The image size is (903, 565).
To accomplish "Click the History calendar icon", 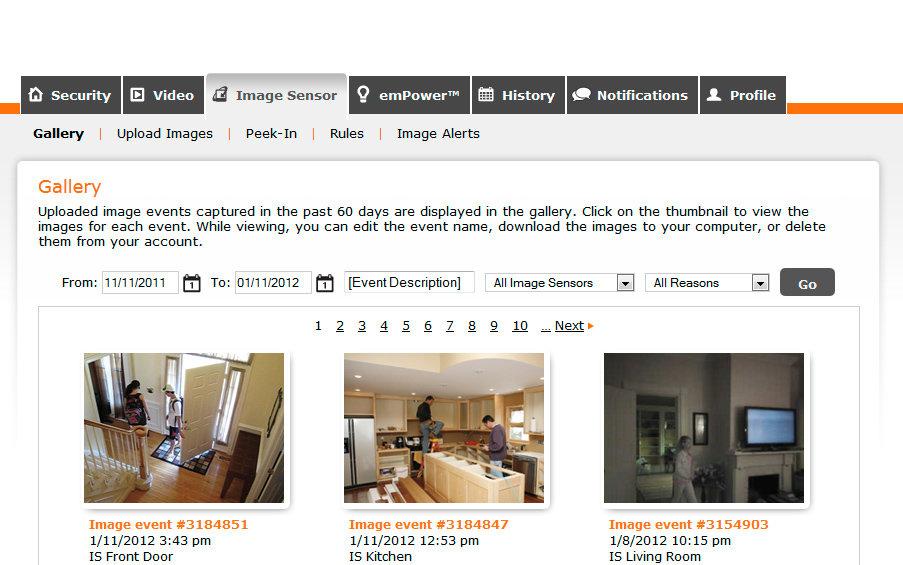I will 485,94.
